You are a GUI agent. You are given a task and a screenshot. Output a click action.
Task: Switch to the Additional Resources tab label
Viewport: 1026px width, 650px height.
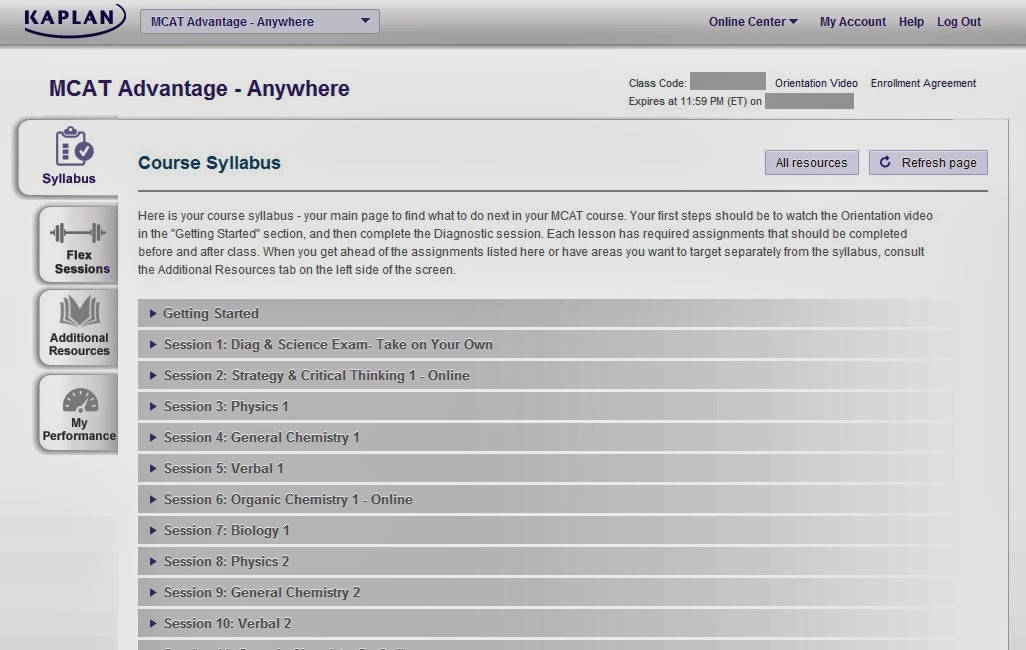[79, 344]
